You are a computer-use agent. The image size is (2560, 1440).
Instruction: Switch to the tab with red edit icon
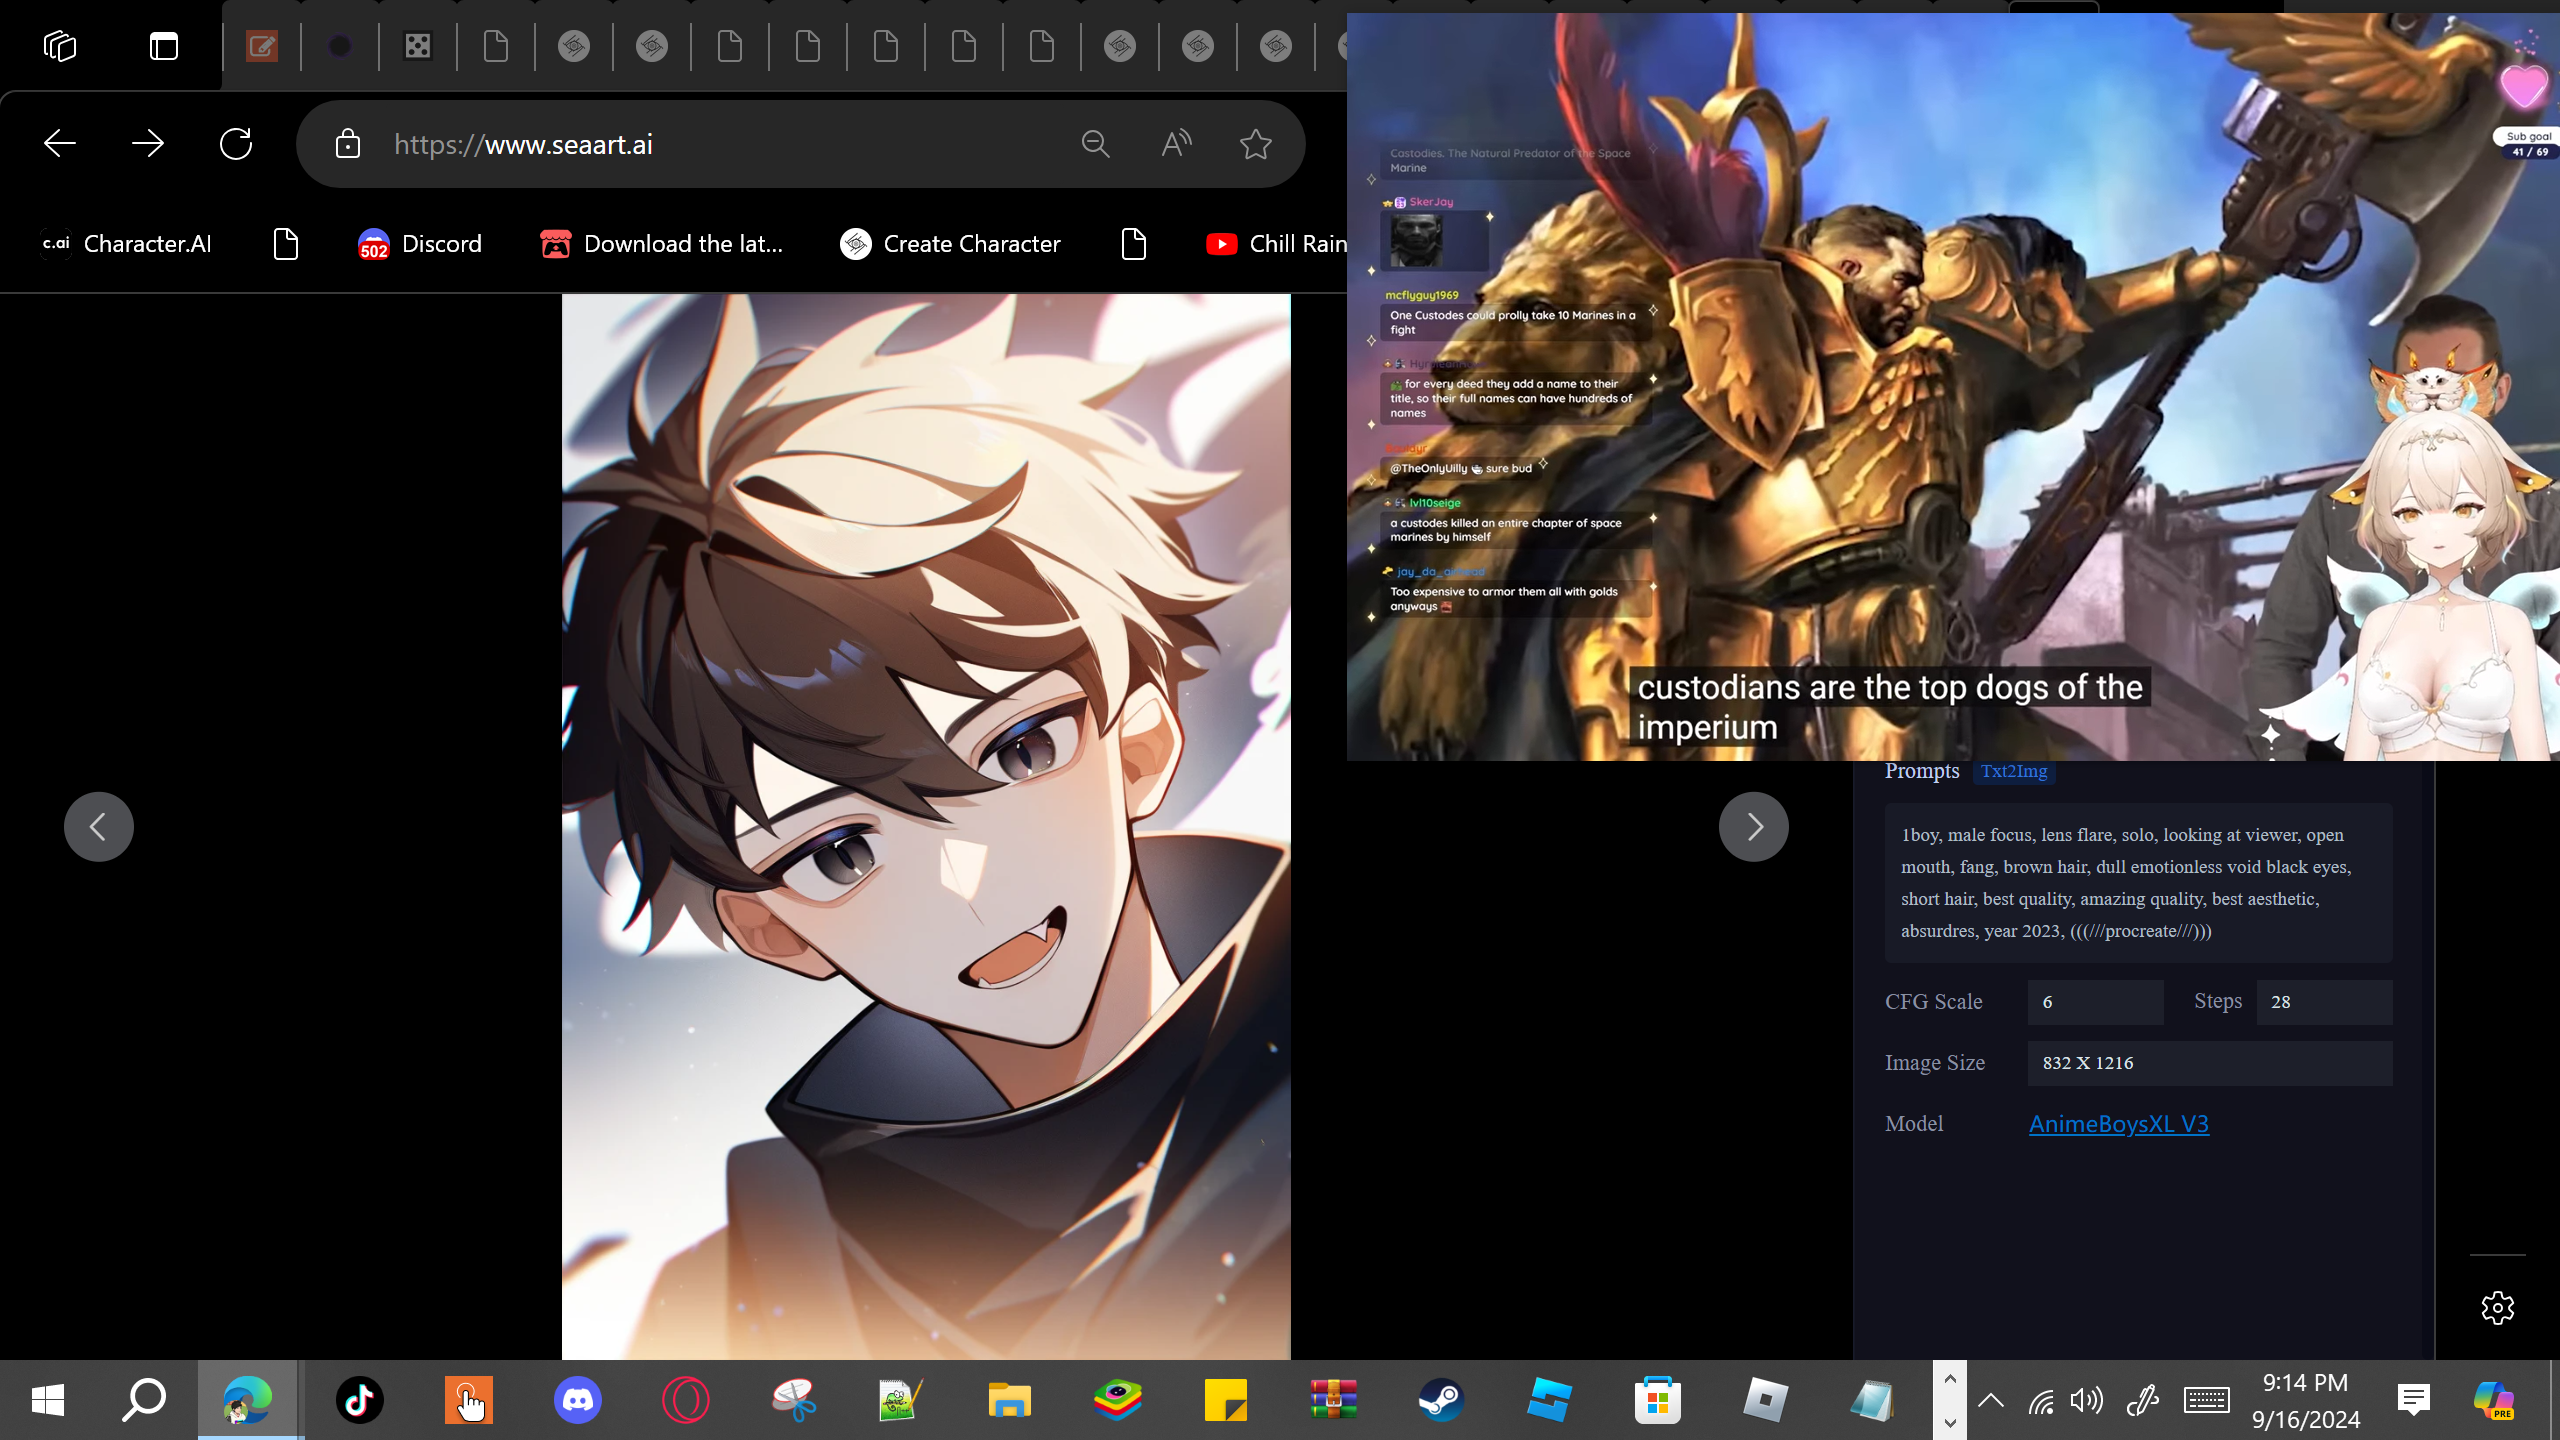point(262,46)
